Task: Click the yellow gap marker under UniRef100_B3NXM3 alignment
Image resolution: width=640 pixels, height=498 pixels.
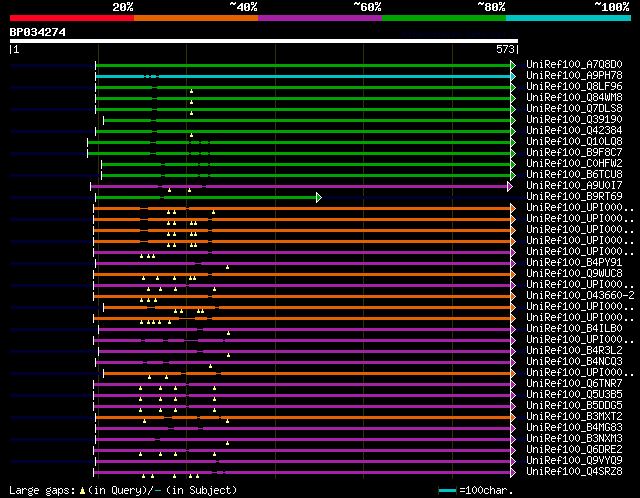Action: click(x=227, y=443)
